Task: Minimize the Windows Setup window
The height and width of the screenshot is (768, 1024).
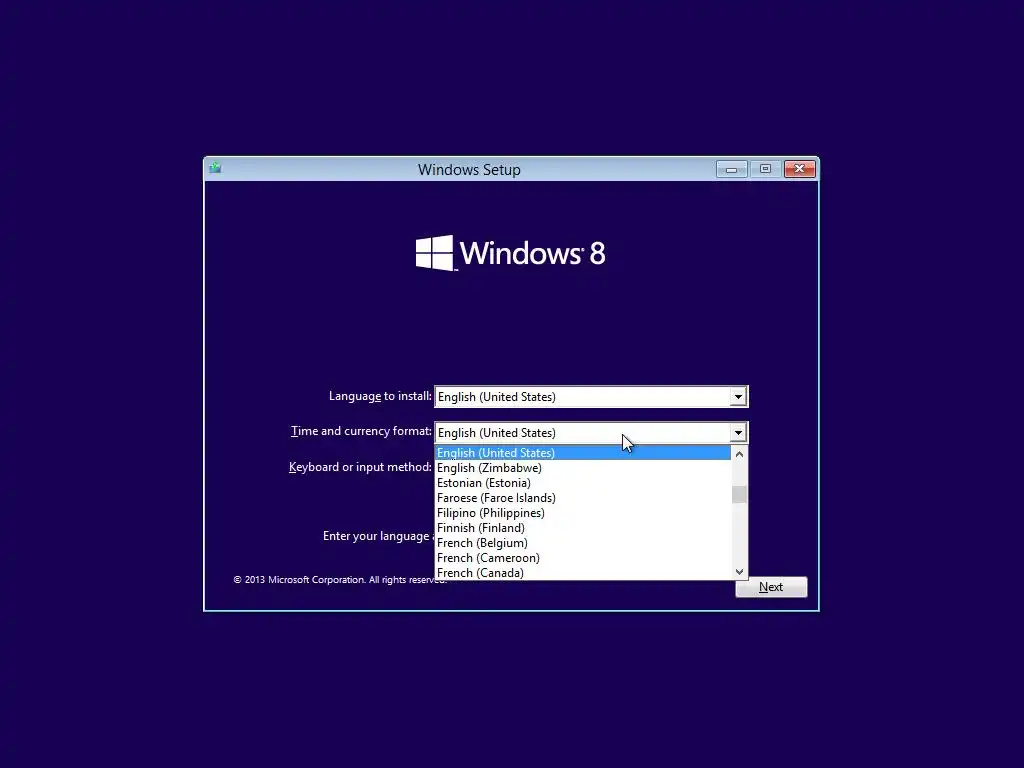Action: point(731,170)
